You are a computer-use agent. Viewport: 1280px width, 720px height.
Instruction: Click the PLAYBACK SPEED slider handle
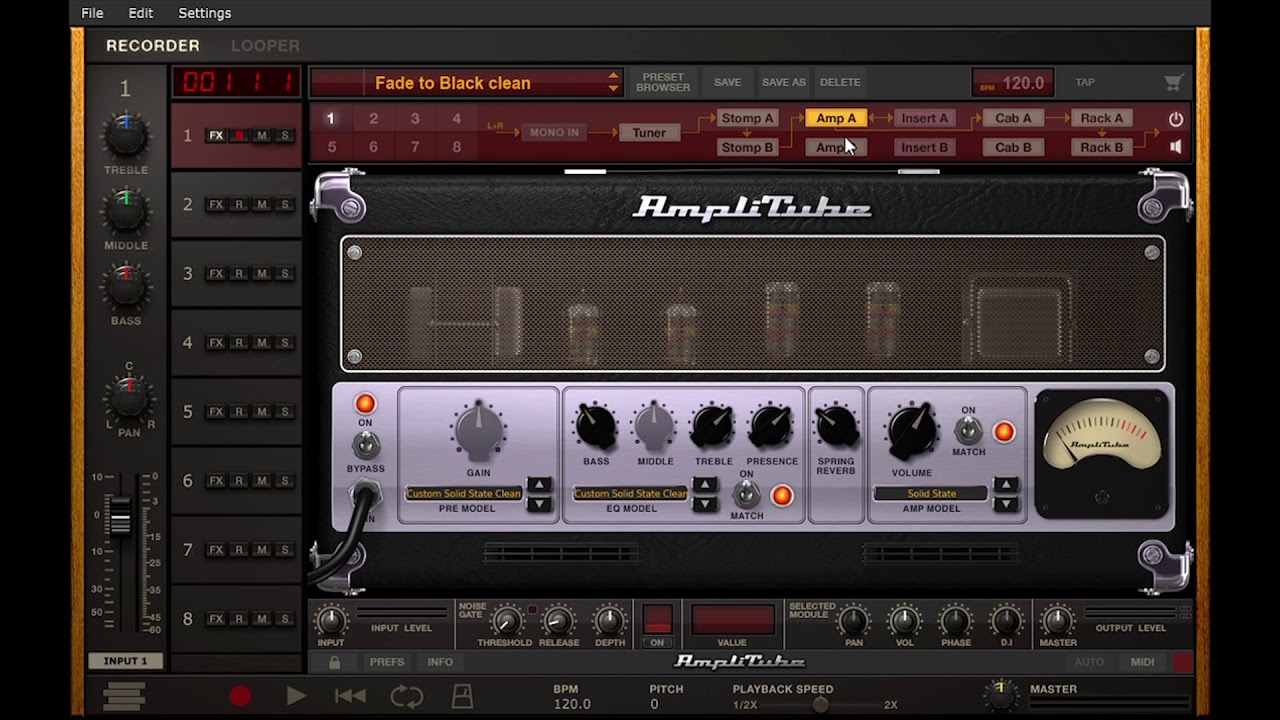[x=820, y=705]
